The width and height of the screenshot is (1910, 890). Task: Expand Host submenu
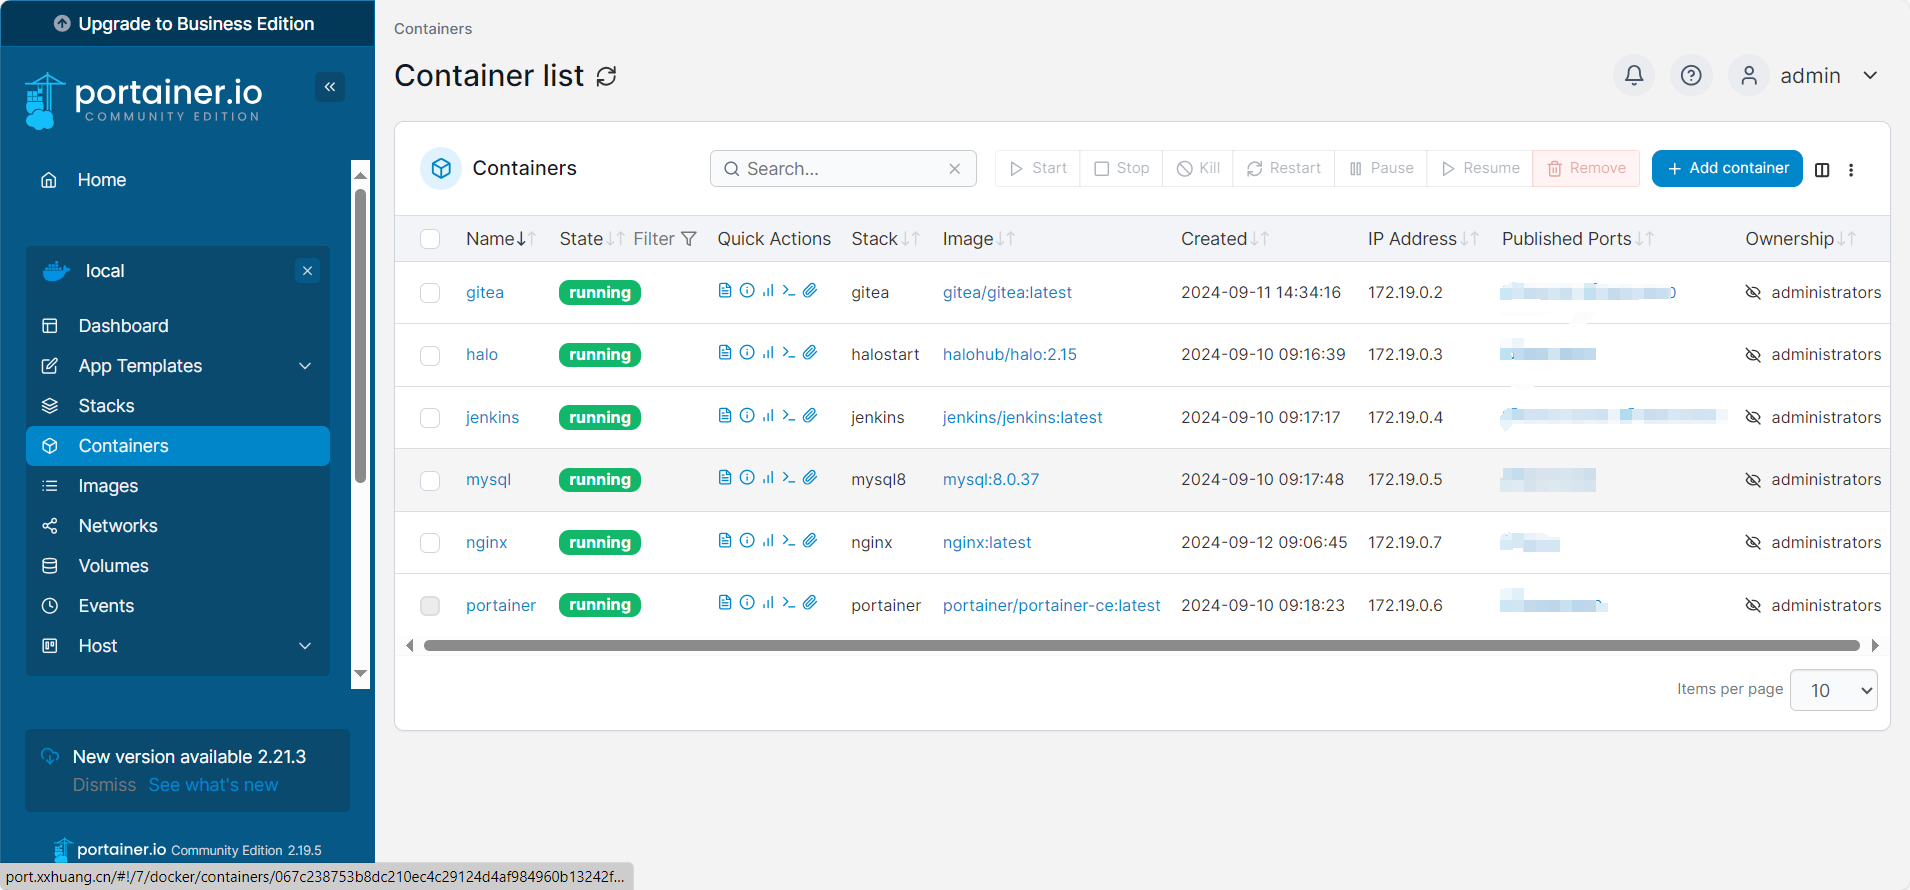coord(305,646)
